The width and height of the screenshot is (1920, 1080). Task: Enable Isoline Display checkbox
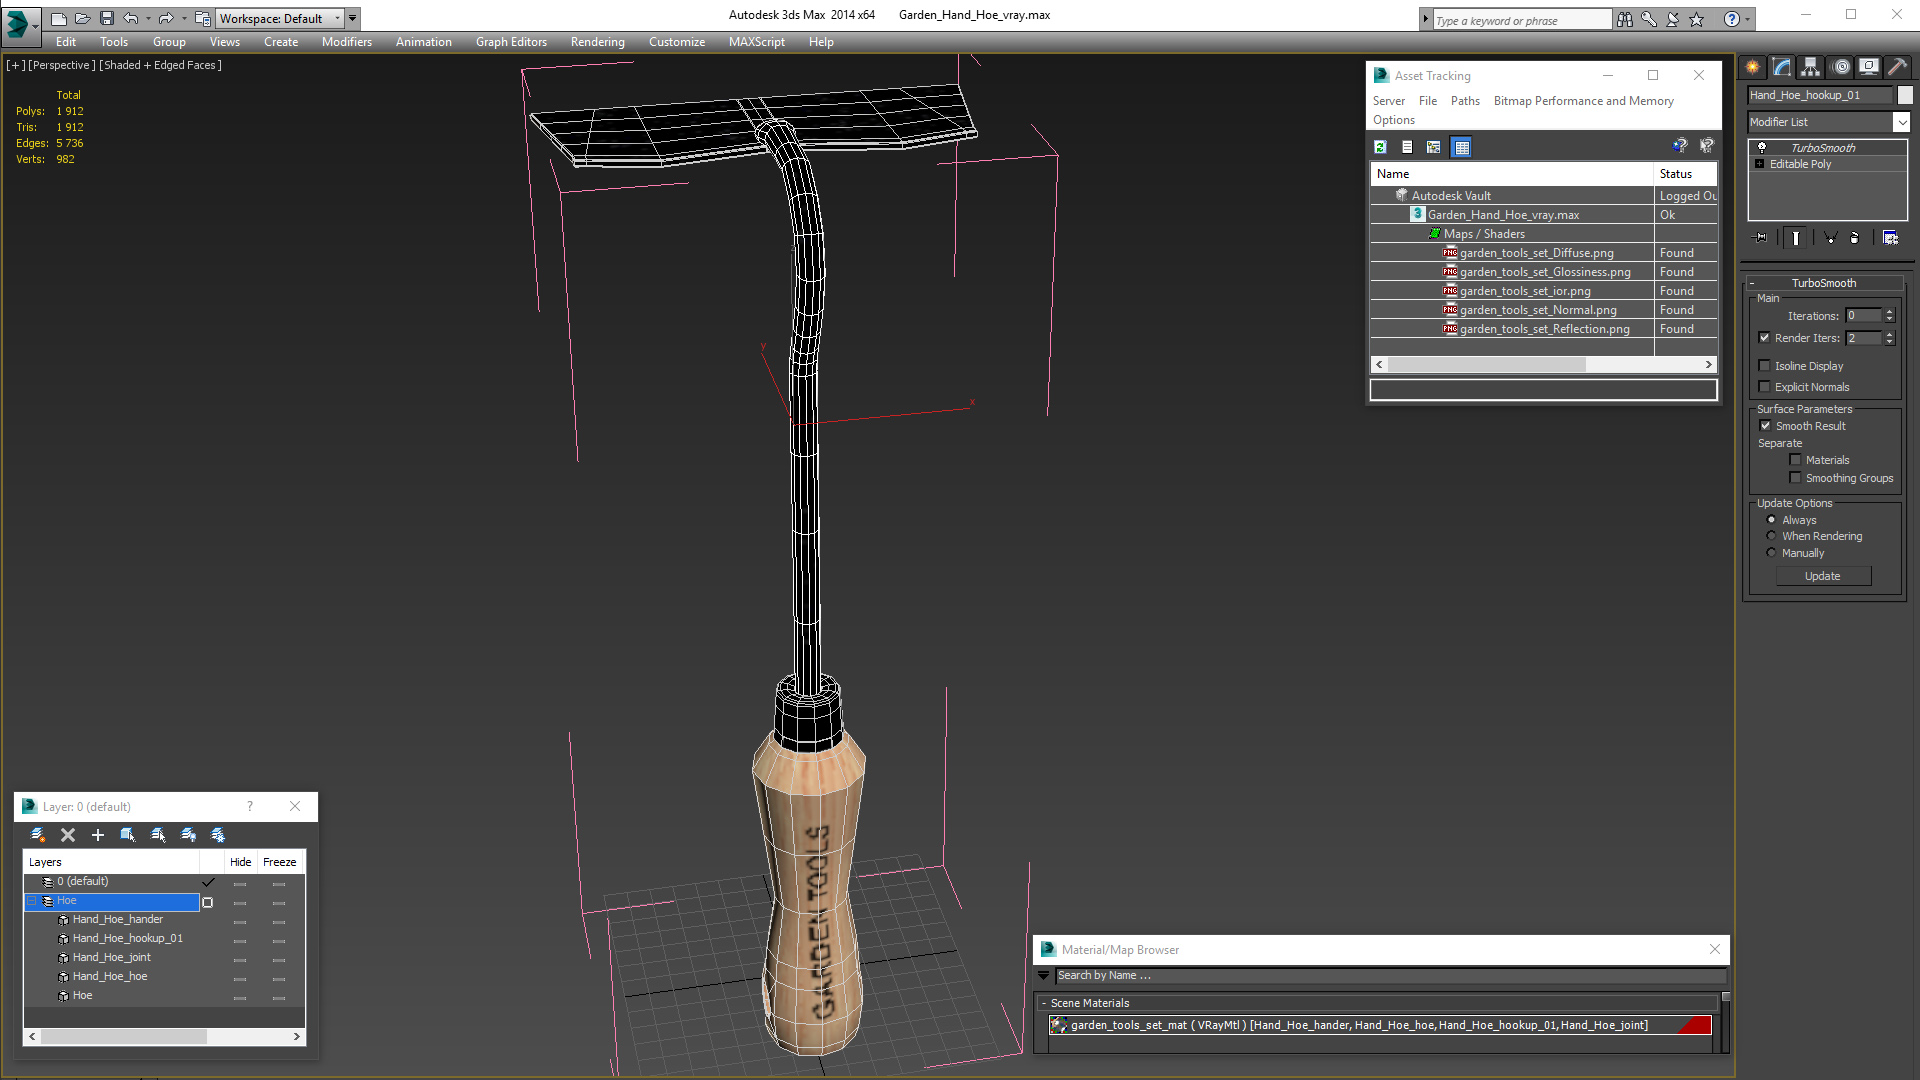click(x=1765, y=366)
